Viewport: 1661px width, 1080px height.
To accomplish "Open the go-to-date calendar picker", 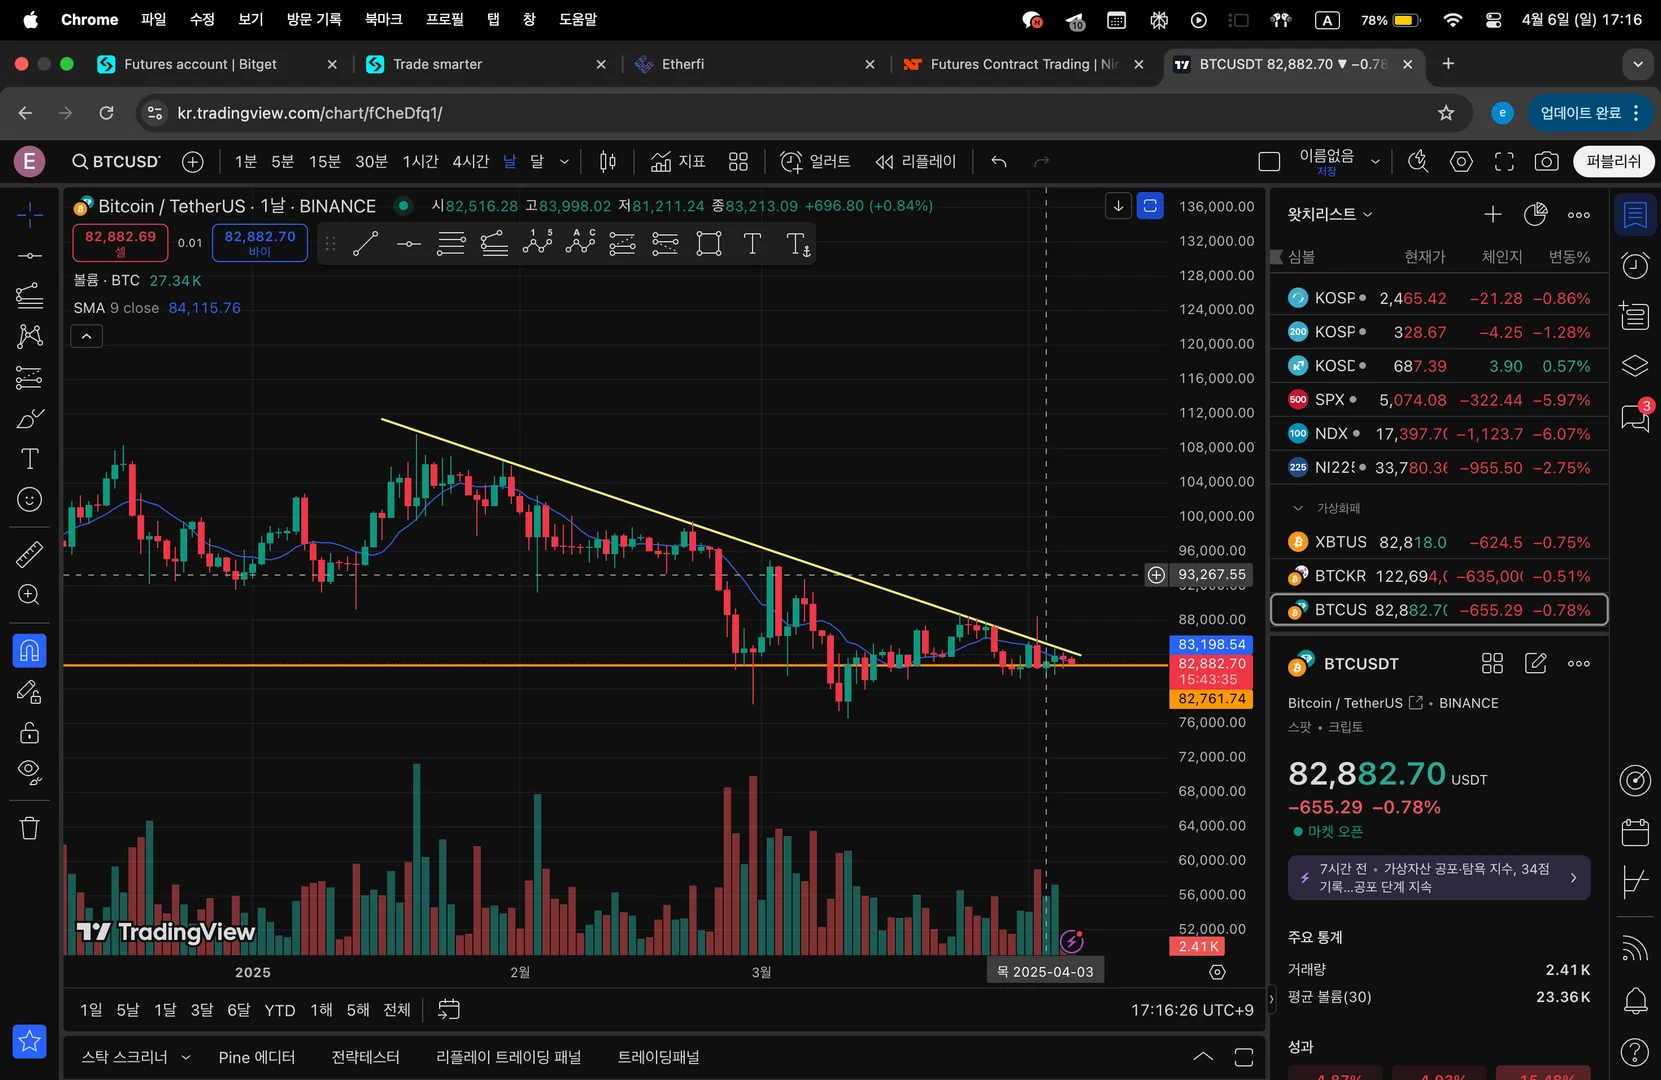I will pos(449,1010).
